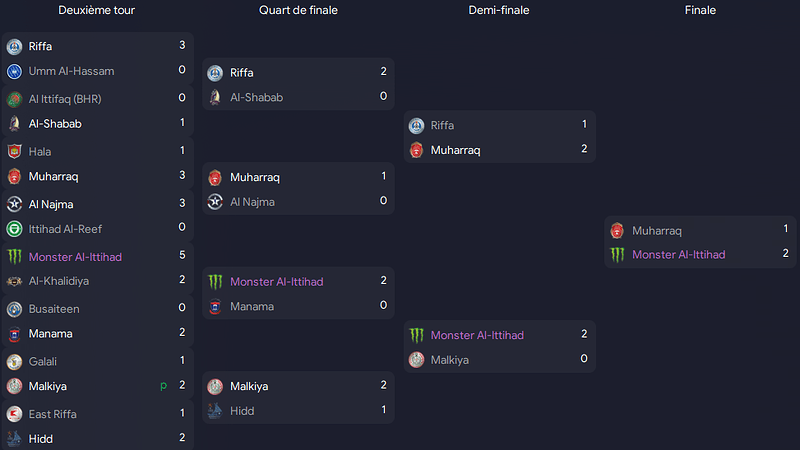
Task: Select the Finale column header
Action: click(x=700, y=10)
